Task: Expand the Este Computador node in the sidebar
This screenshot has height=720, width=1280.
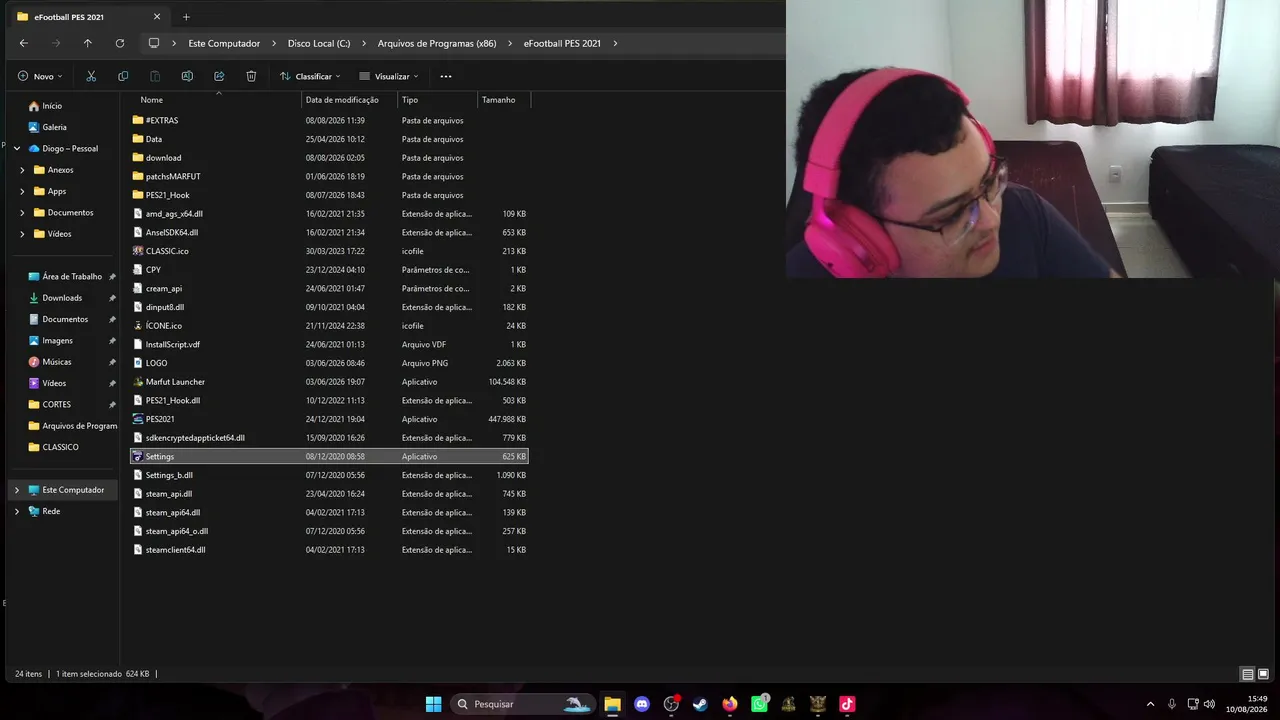Action: coord(17,490)
